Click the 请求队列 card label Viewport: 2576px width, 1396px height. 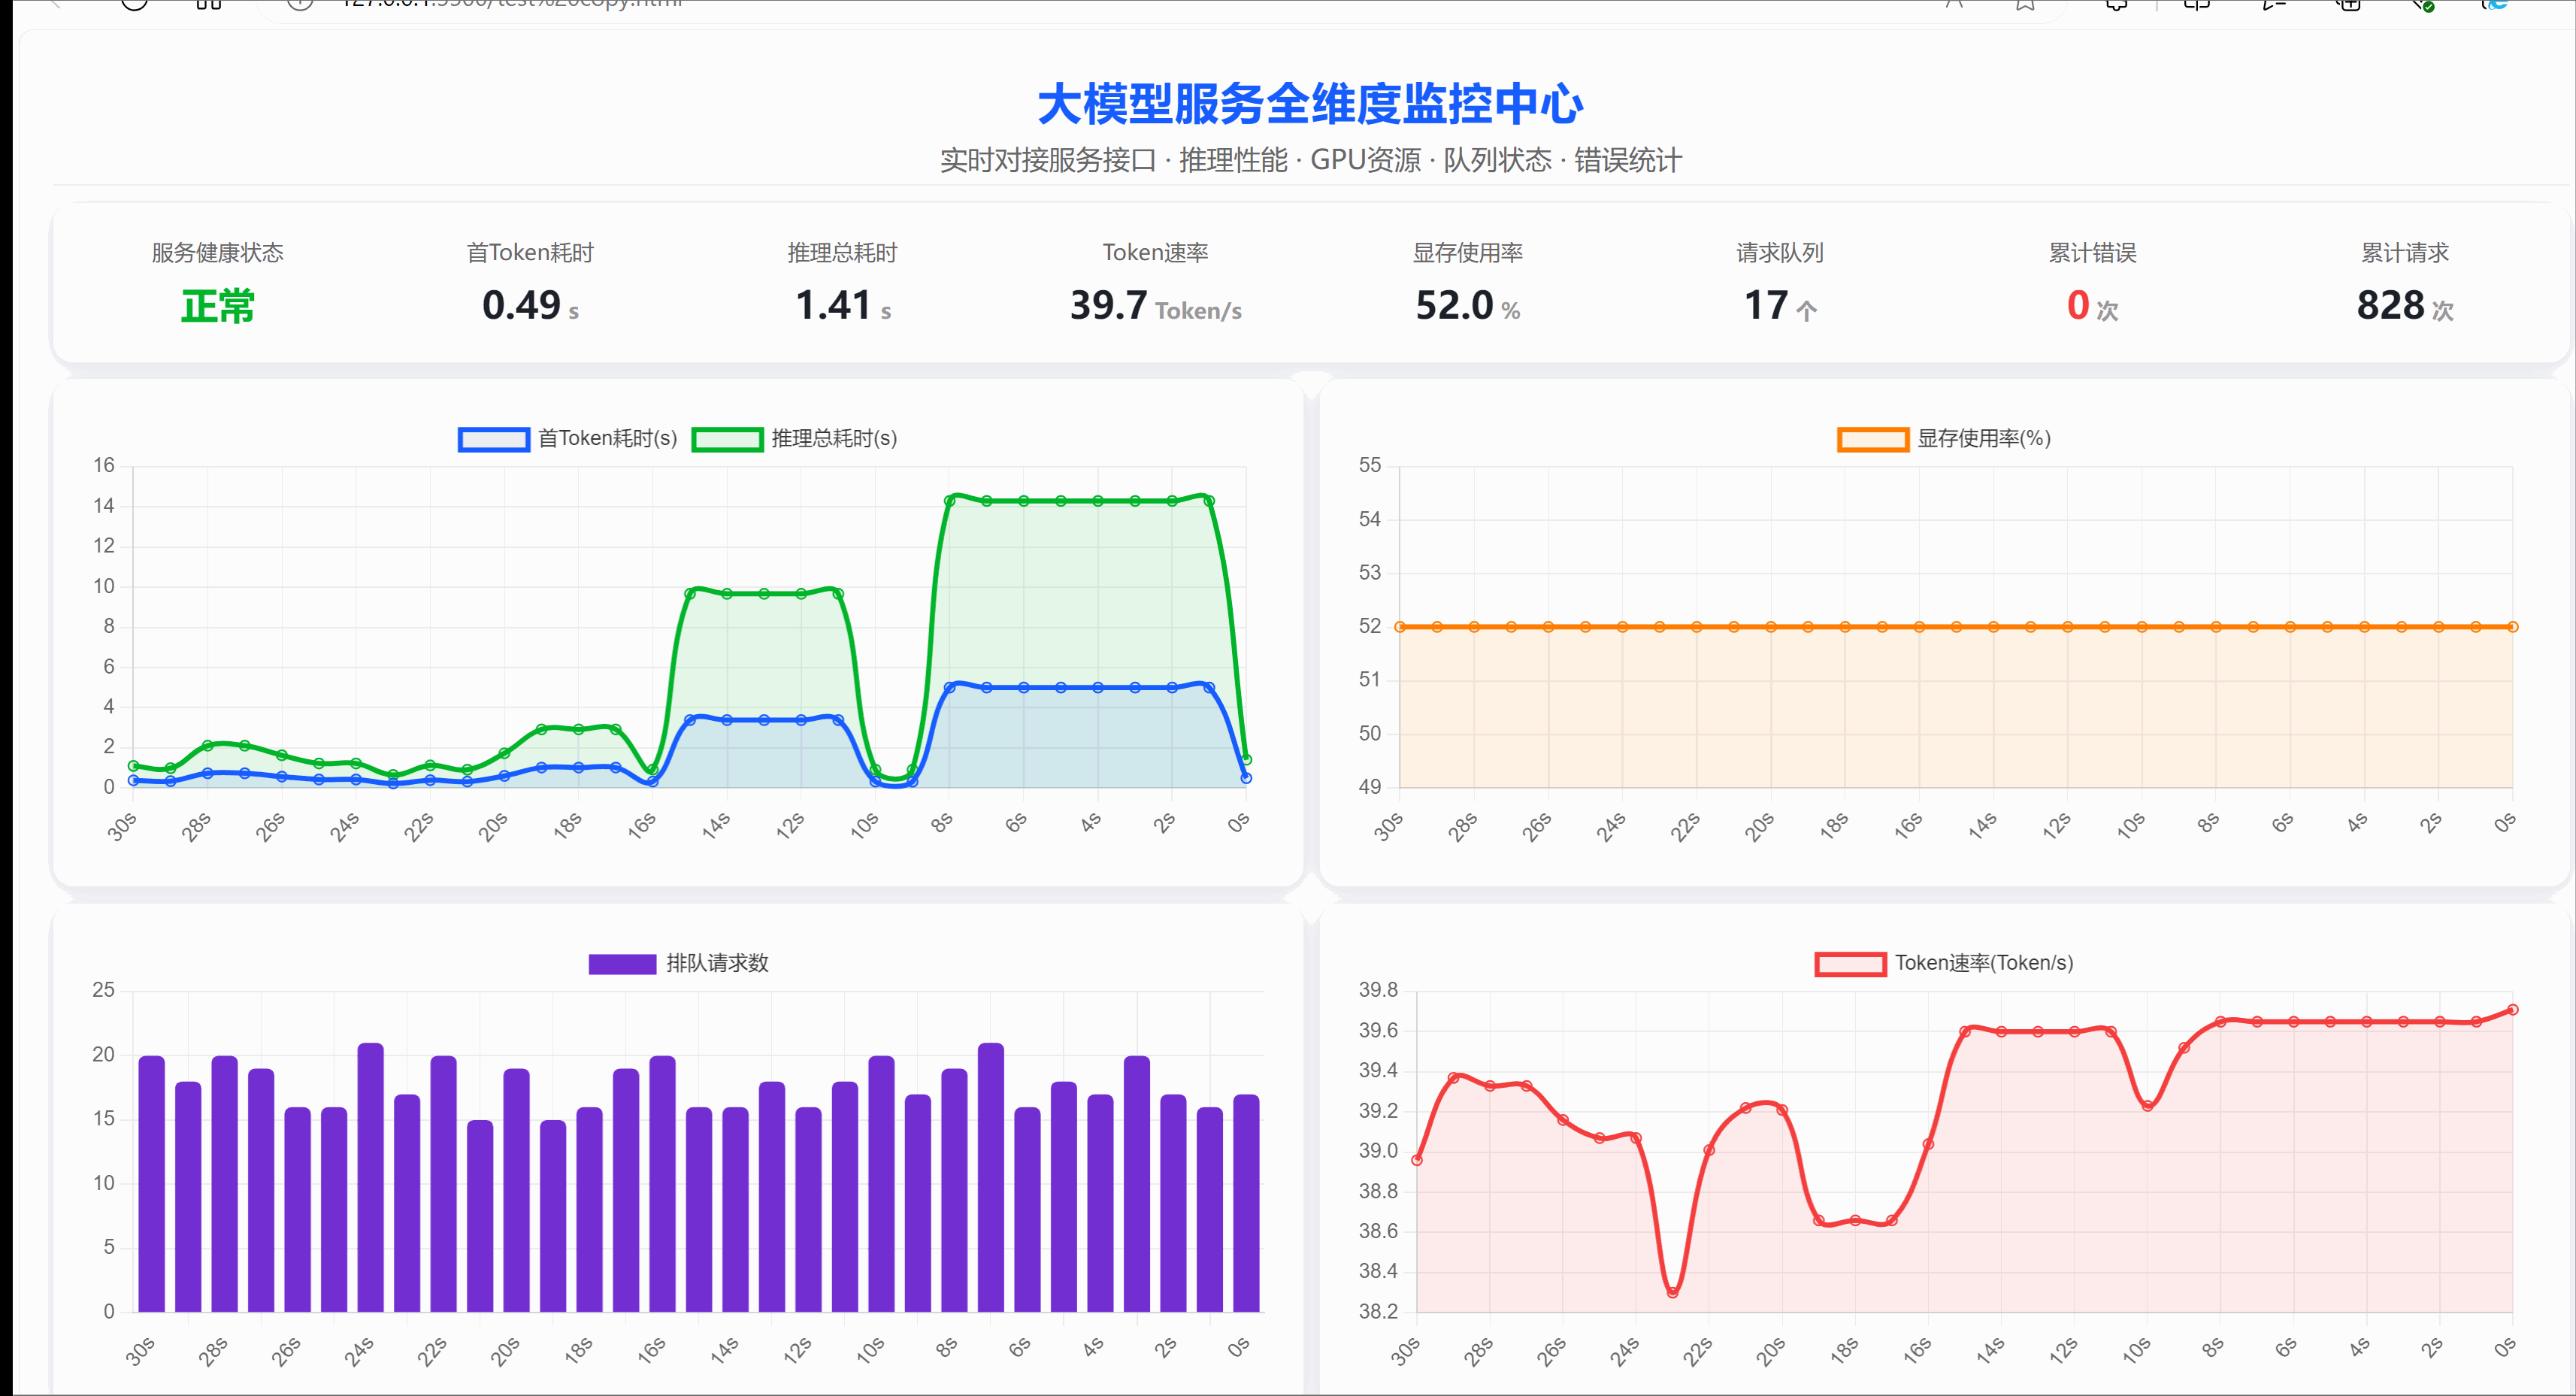(x=1780, y=253)
